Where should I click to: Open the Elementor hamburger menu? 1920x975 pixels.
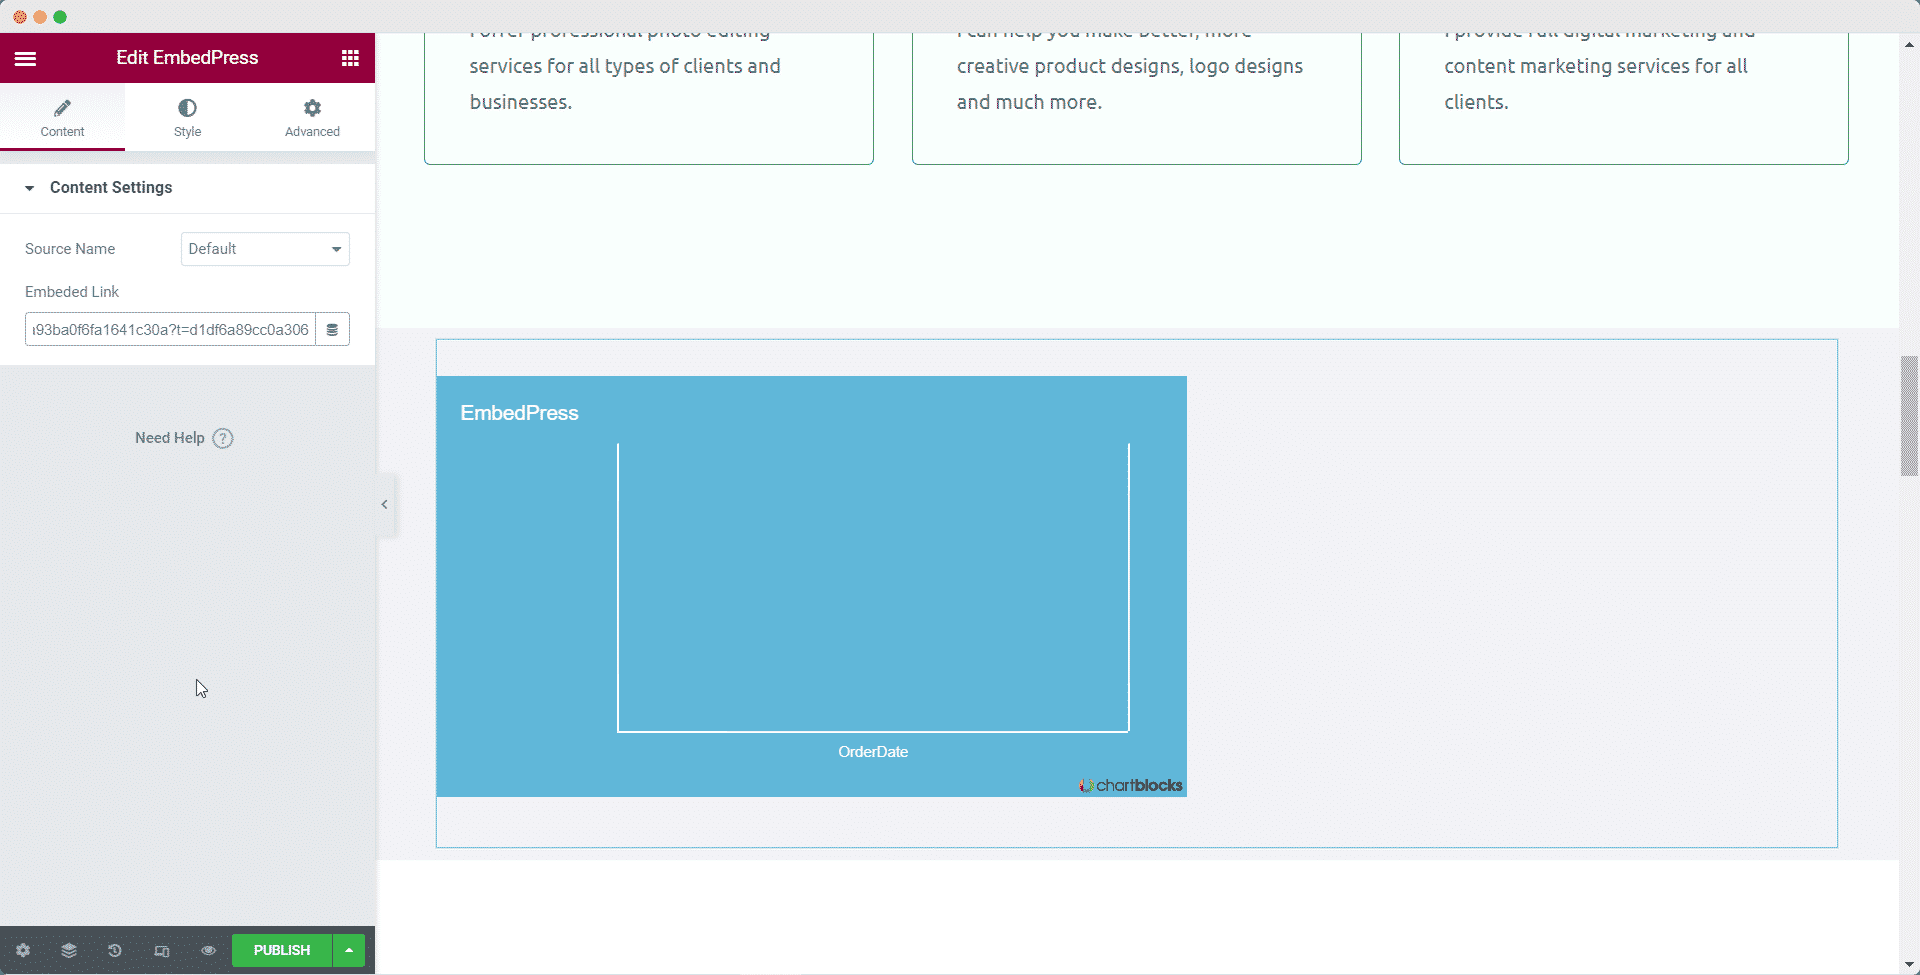(x=26, y=59)
